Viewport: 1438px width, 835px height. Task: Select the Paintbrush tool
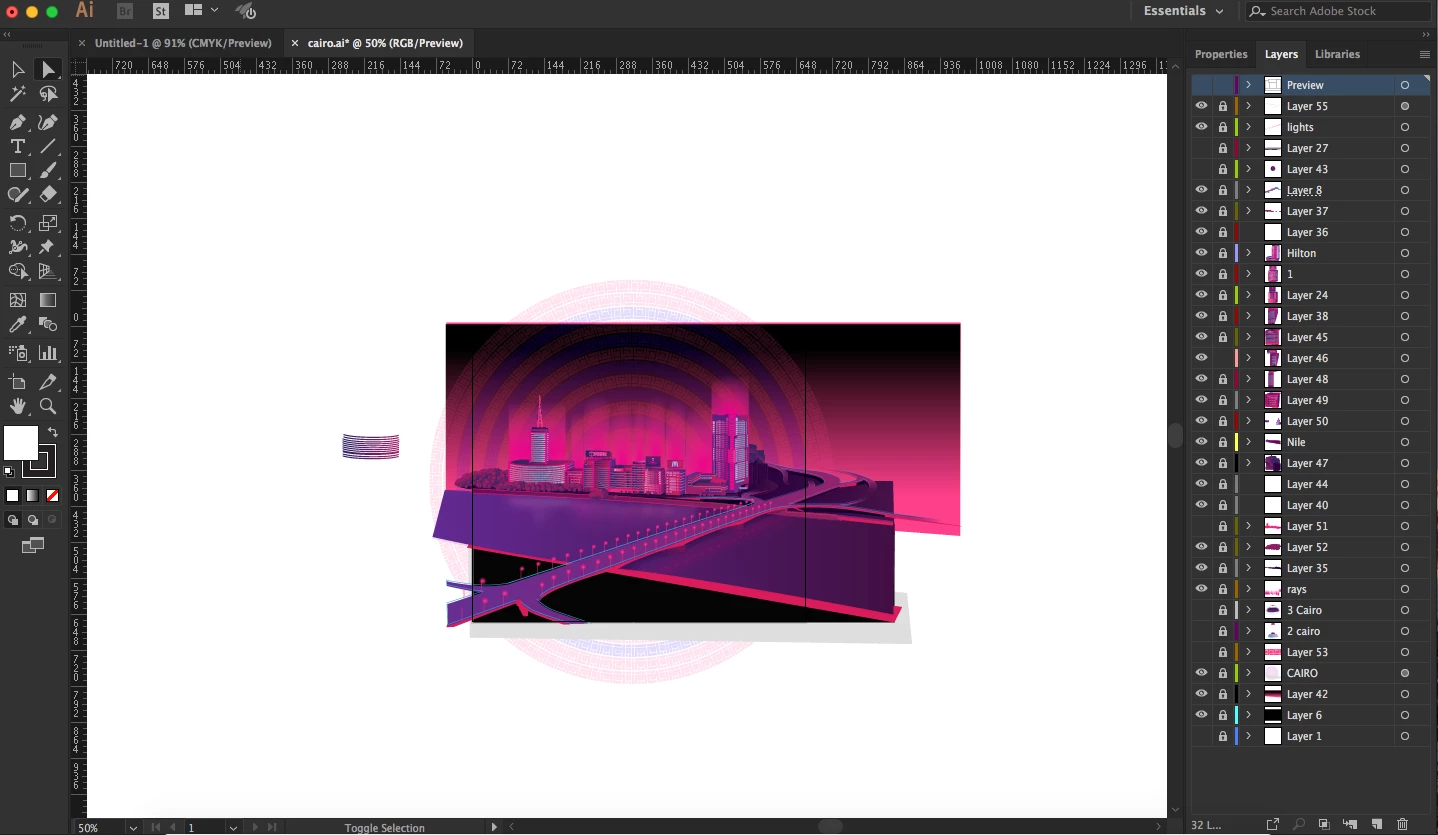(47, 171)
